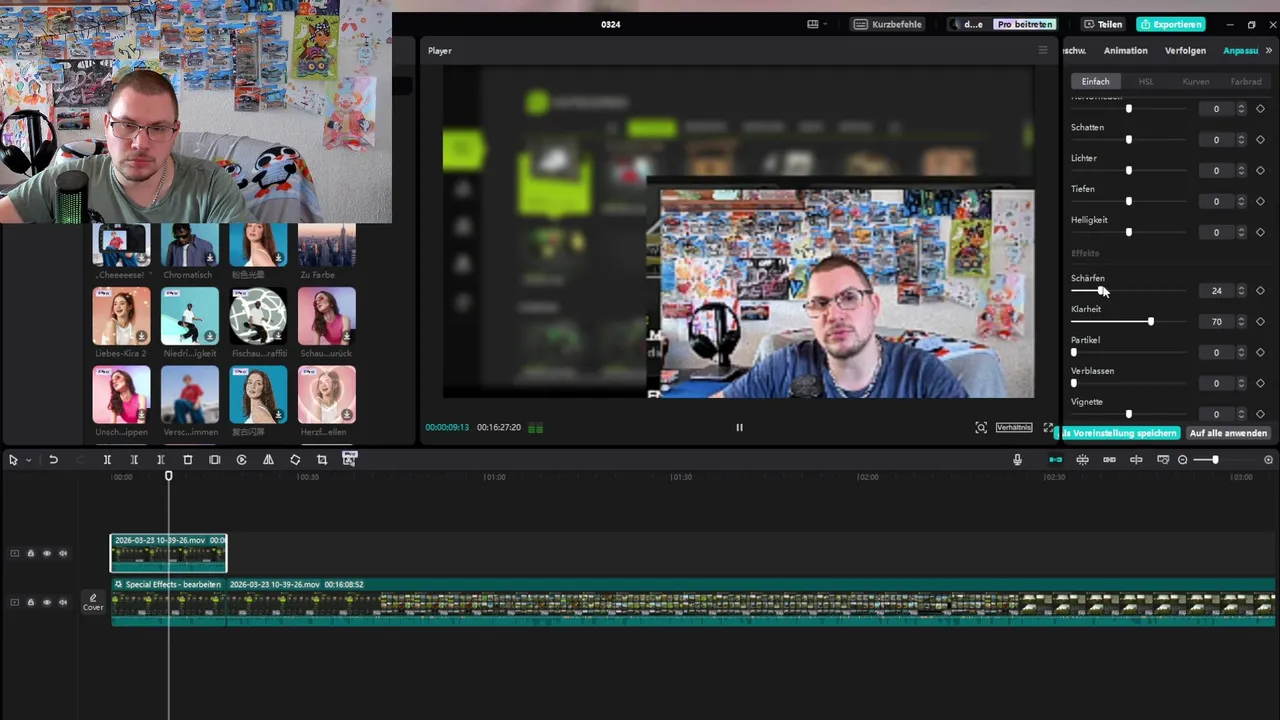Select the Einfach adjustment sub-tab
Screen dimensions: 1280x720
click(1095, 81)
